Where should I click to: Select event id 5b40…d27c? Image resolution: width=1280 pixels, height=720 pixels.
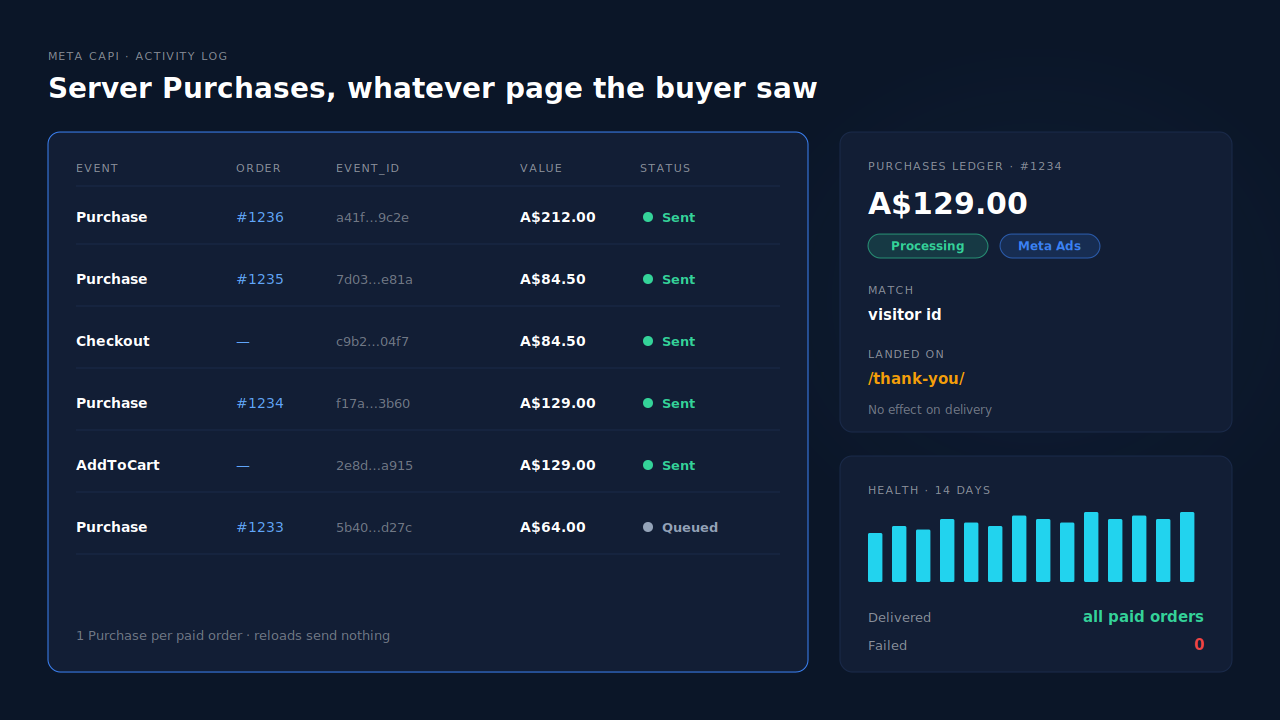(374, 527)
